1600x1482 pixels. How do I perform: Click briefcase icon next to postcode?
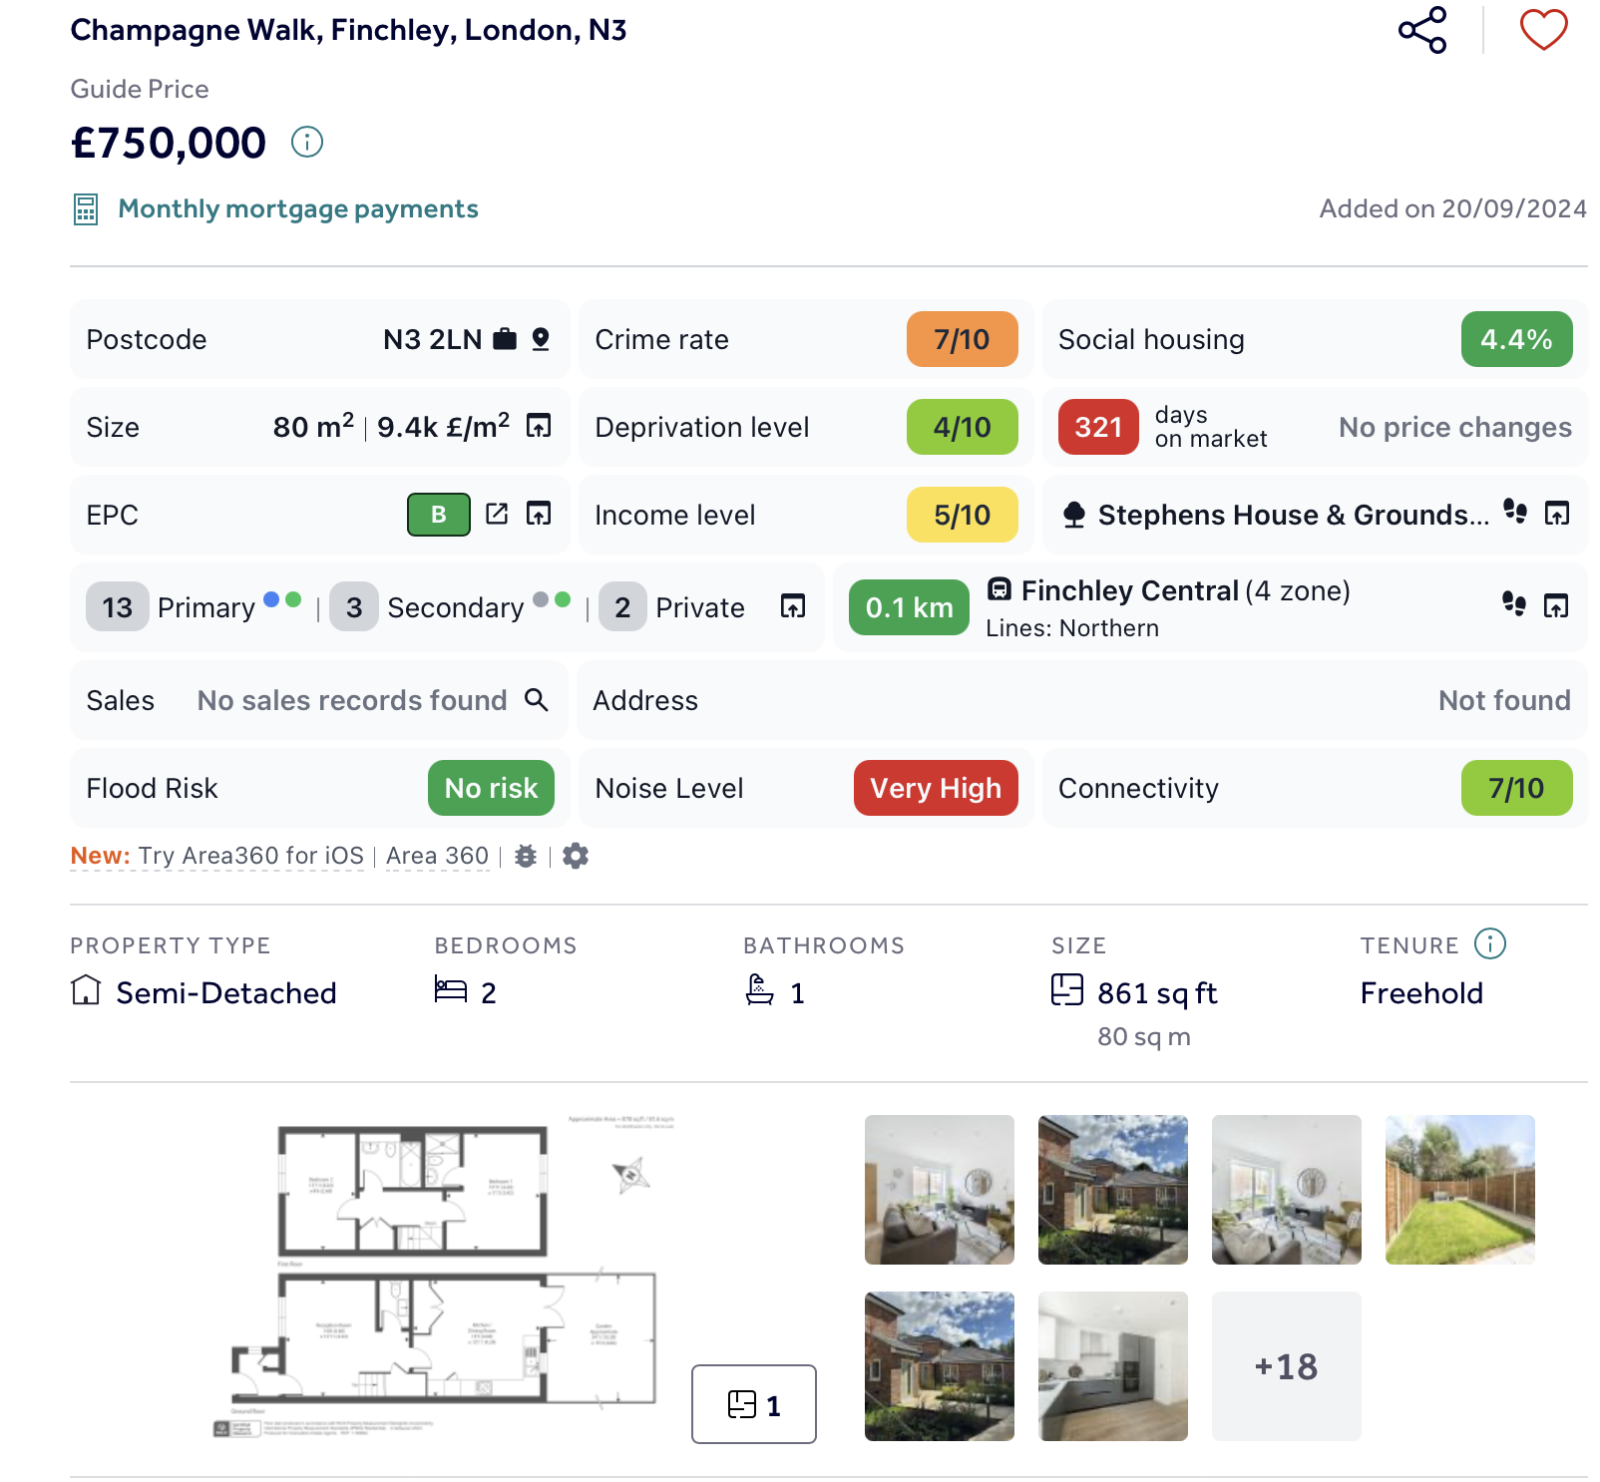[505, 339]
